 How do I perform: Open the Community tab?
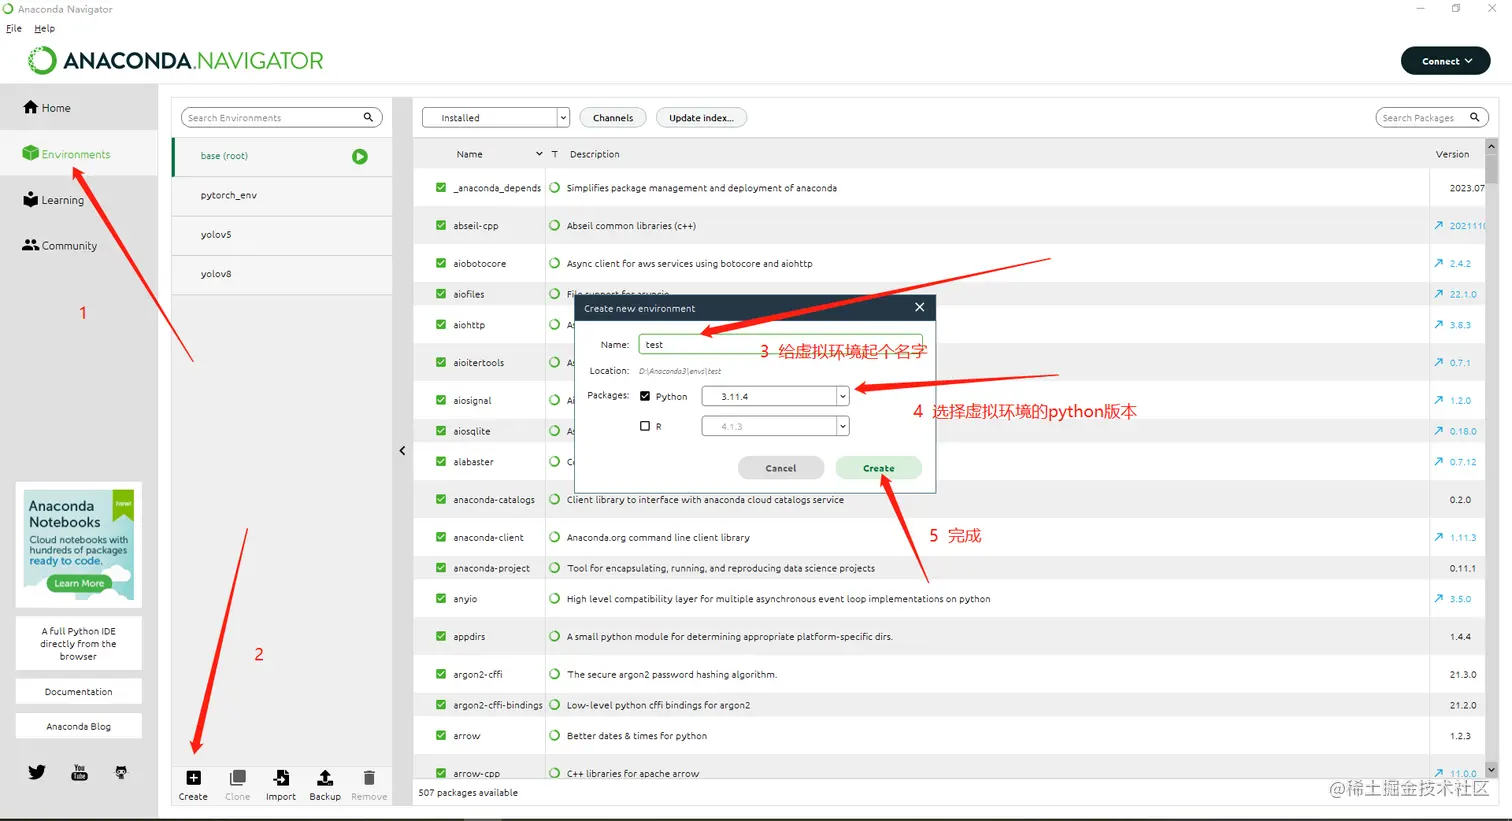pyautogui.click(x=79, y=245)
